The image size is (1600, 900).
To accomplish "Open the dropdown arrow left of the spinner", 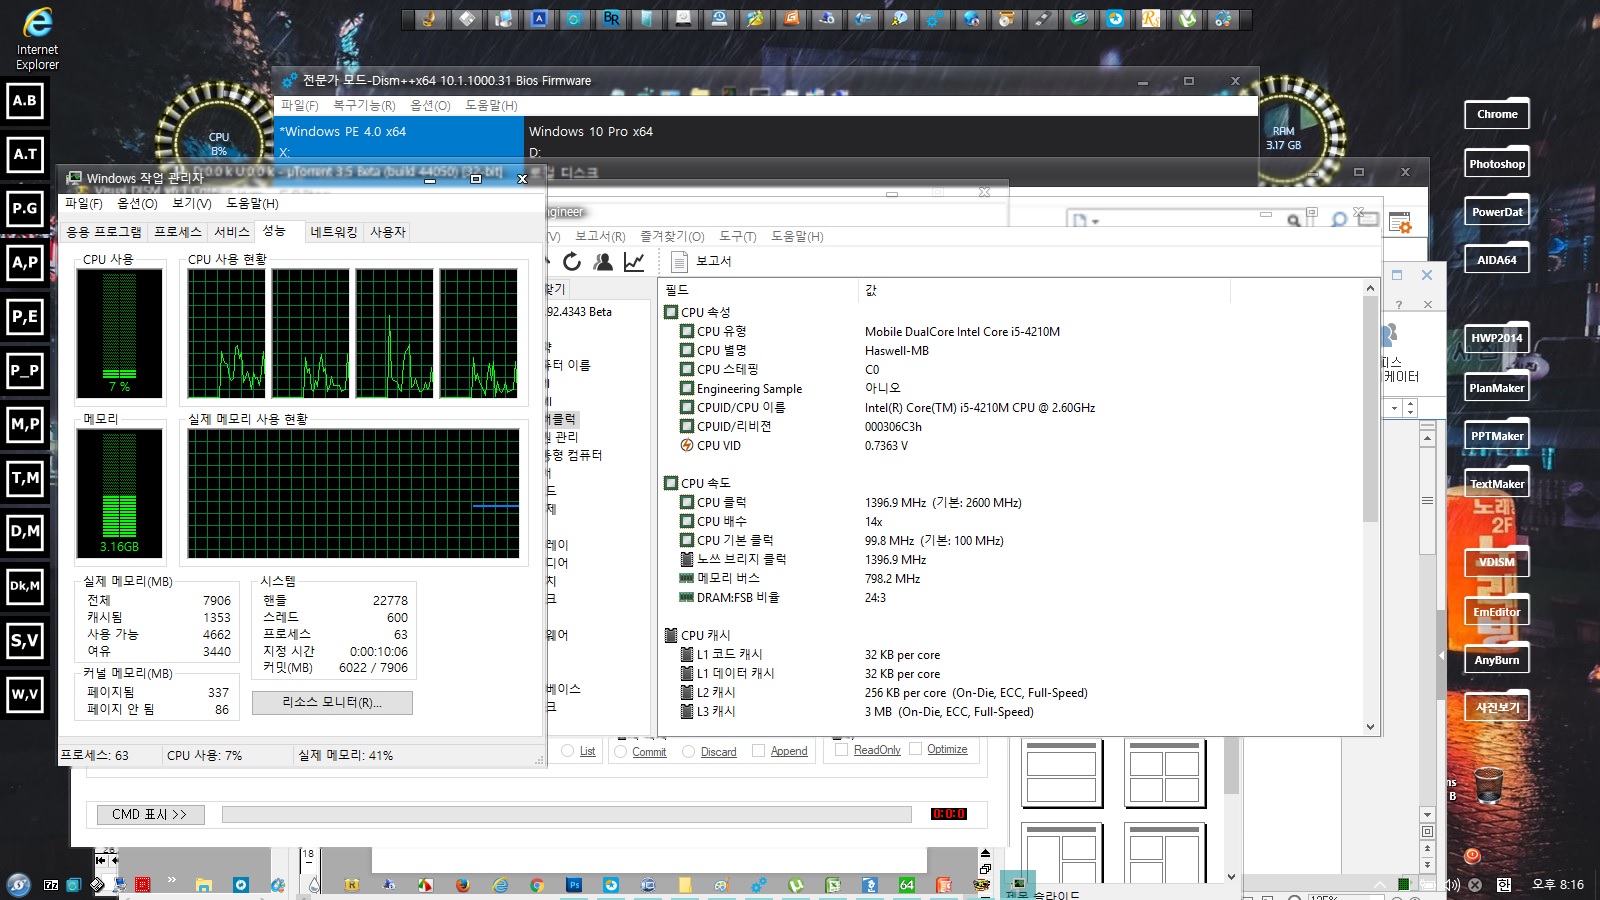I will tap(1394, 408).
